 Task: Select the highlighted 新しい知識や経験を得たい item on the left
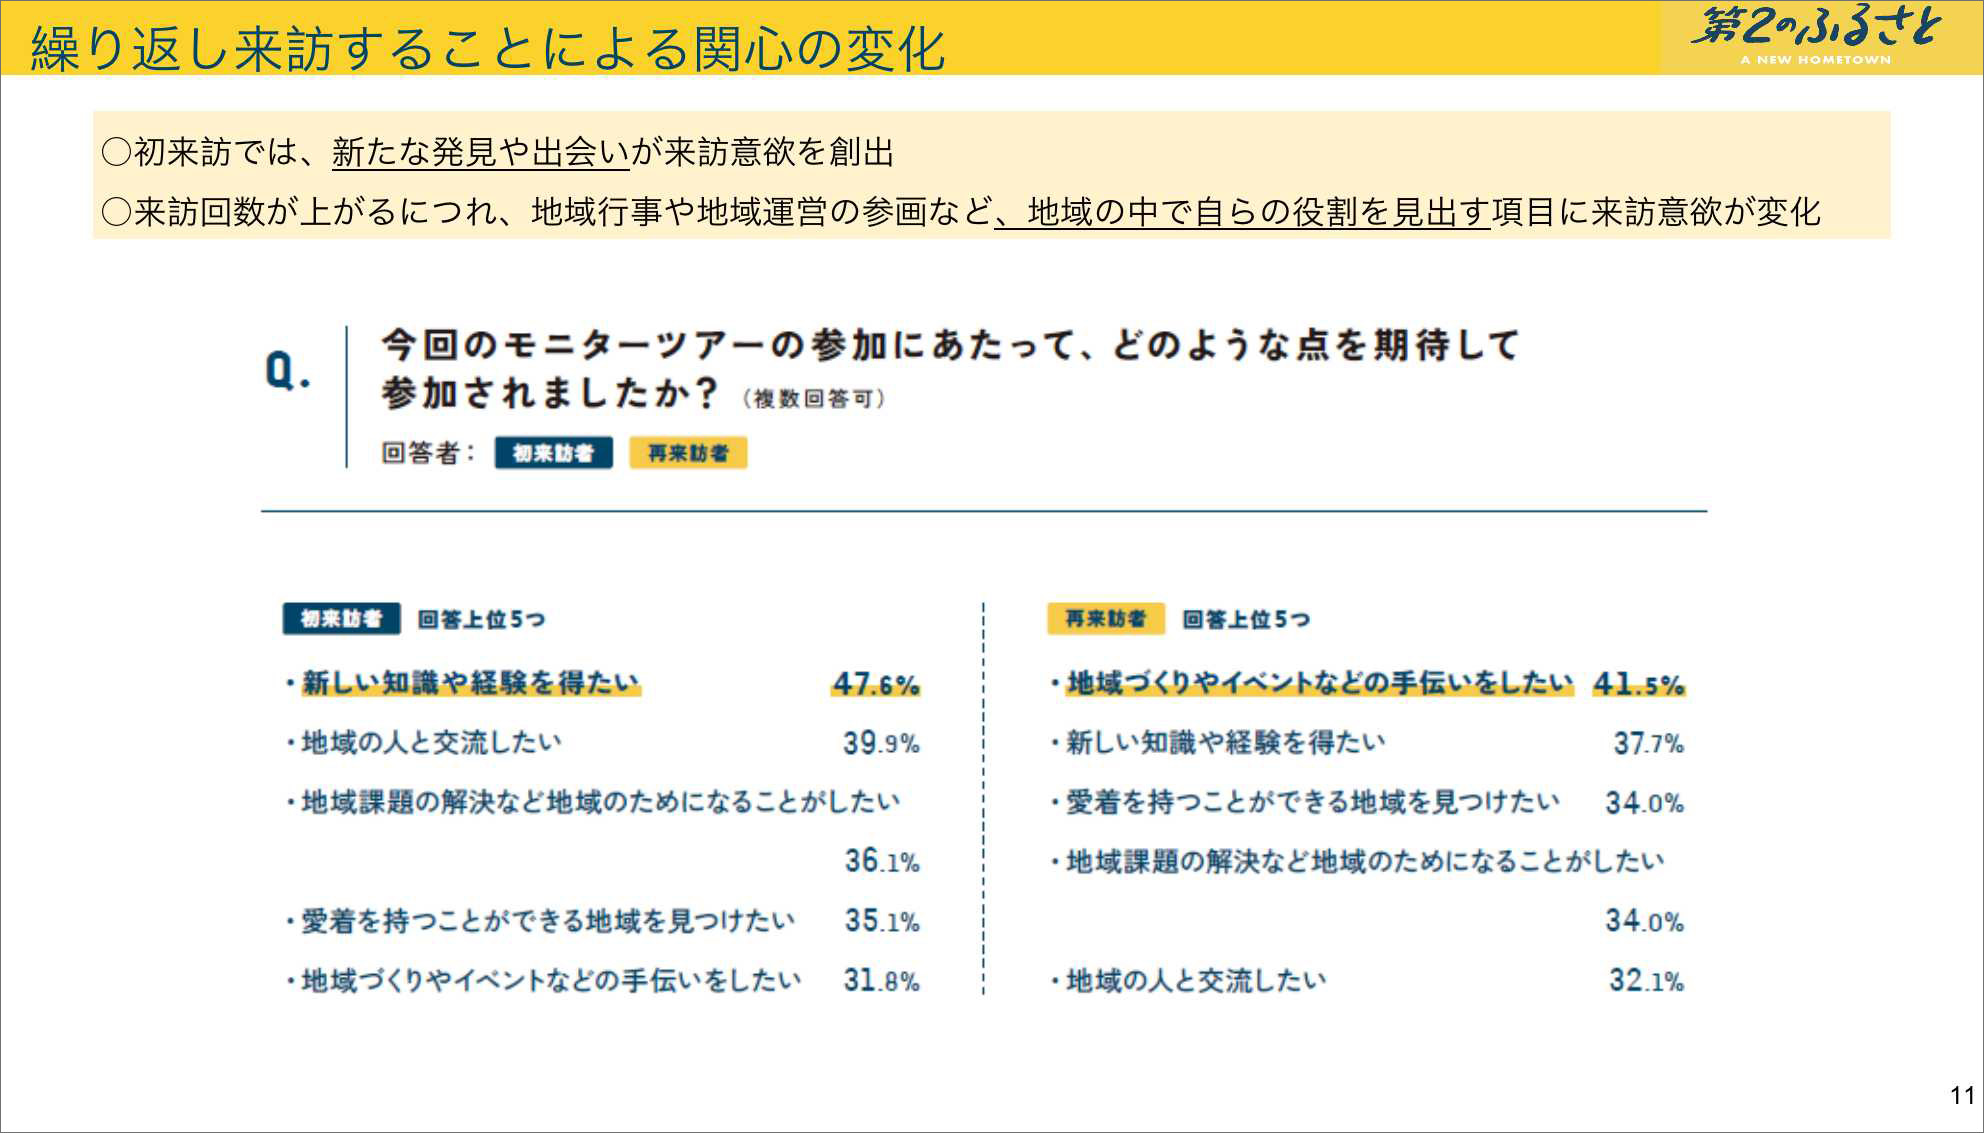[470, 683]
